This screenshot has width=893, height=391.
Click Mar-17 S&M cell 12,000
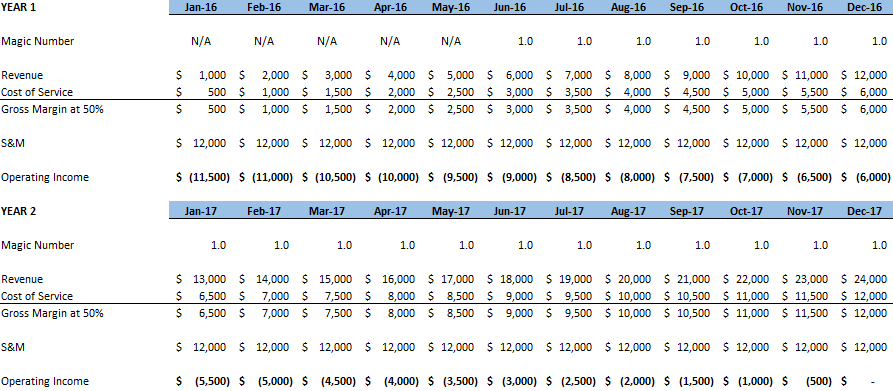click(335, 348)
